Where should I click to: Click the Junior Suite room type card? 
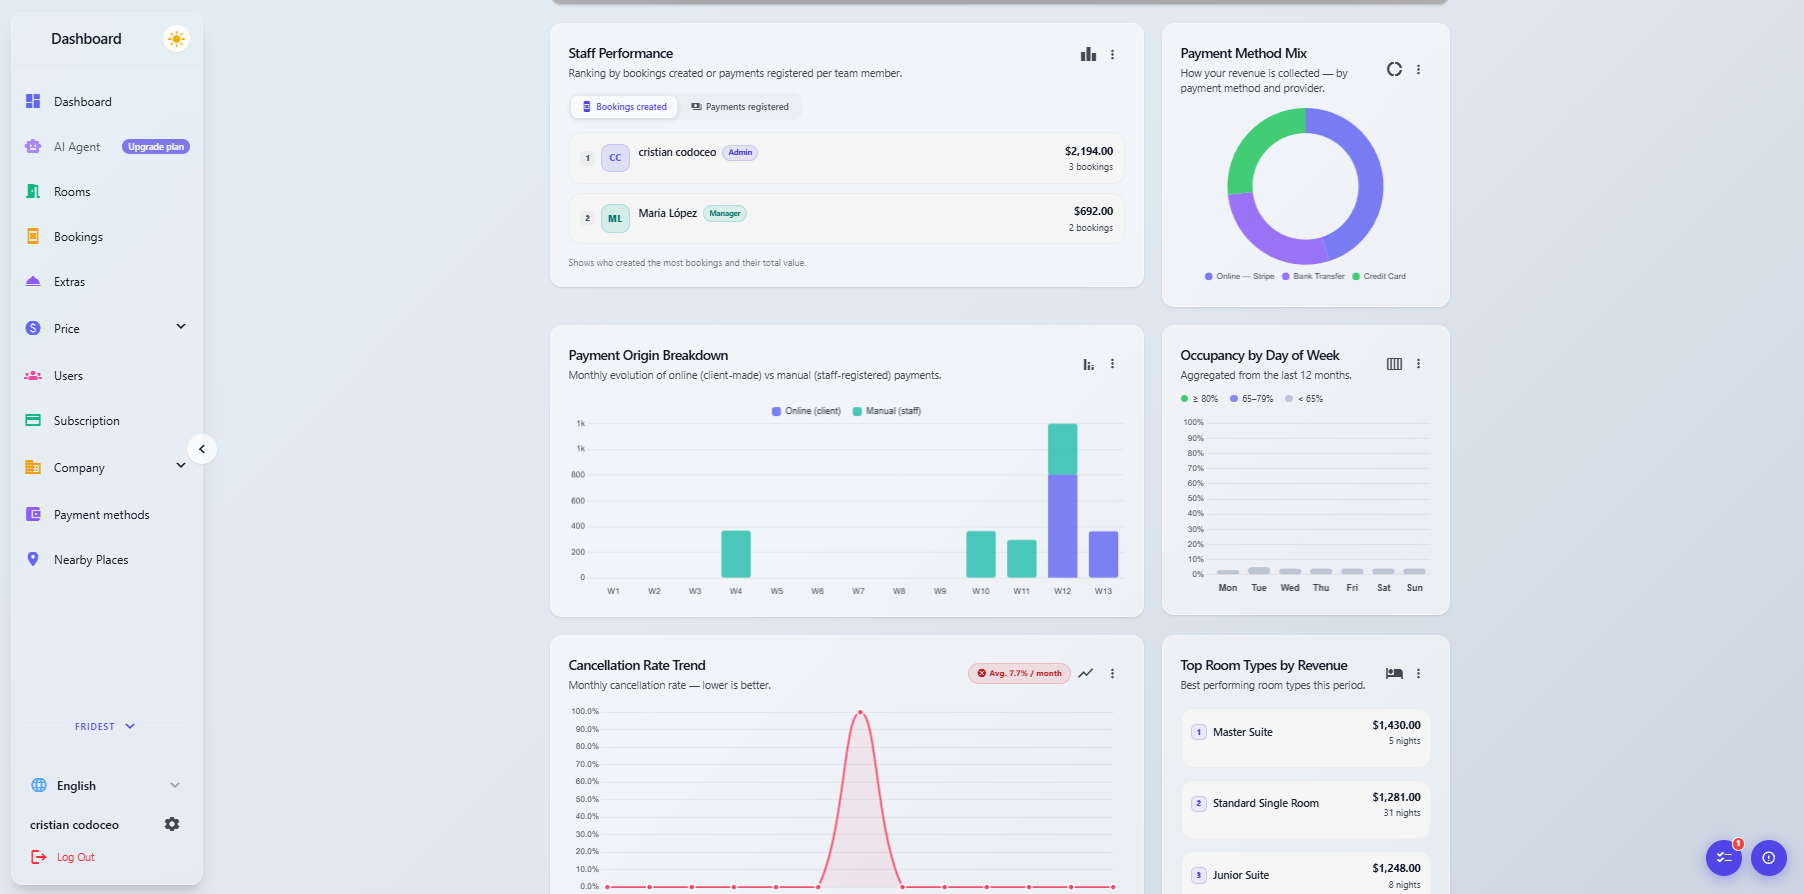point(1306,874)
